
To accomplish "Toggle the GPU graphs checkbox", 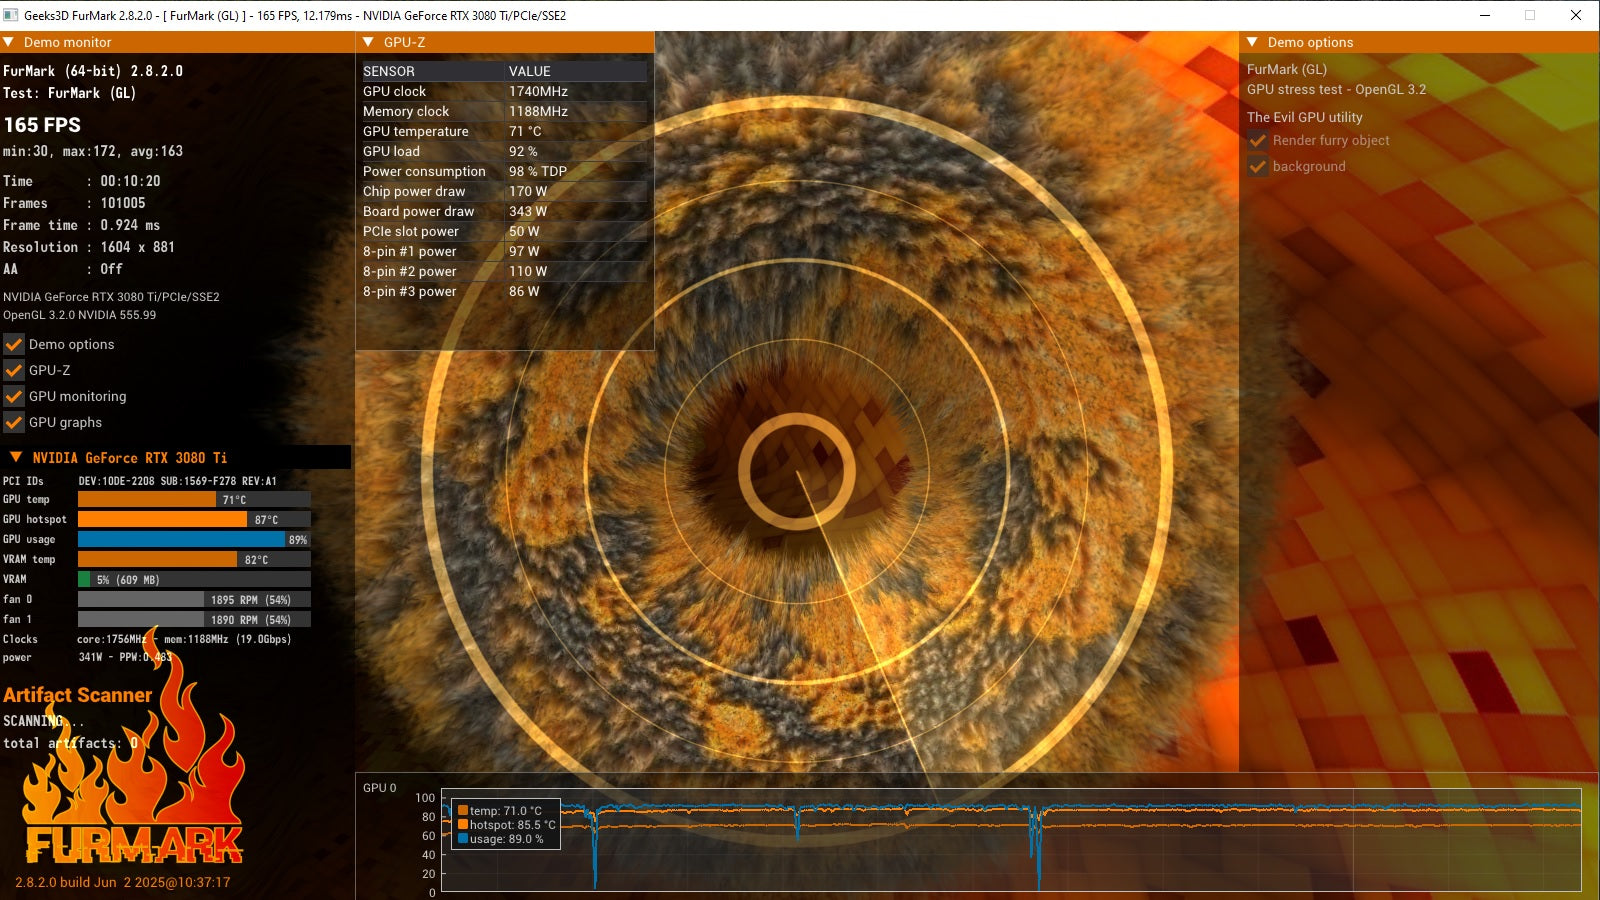I will pos(14,422).
